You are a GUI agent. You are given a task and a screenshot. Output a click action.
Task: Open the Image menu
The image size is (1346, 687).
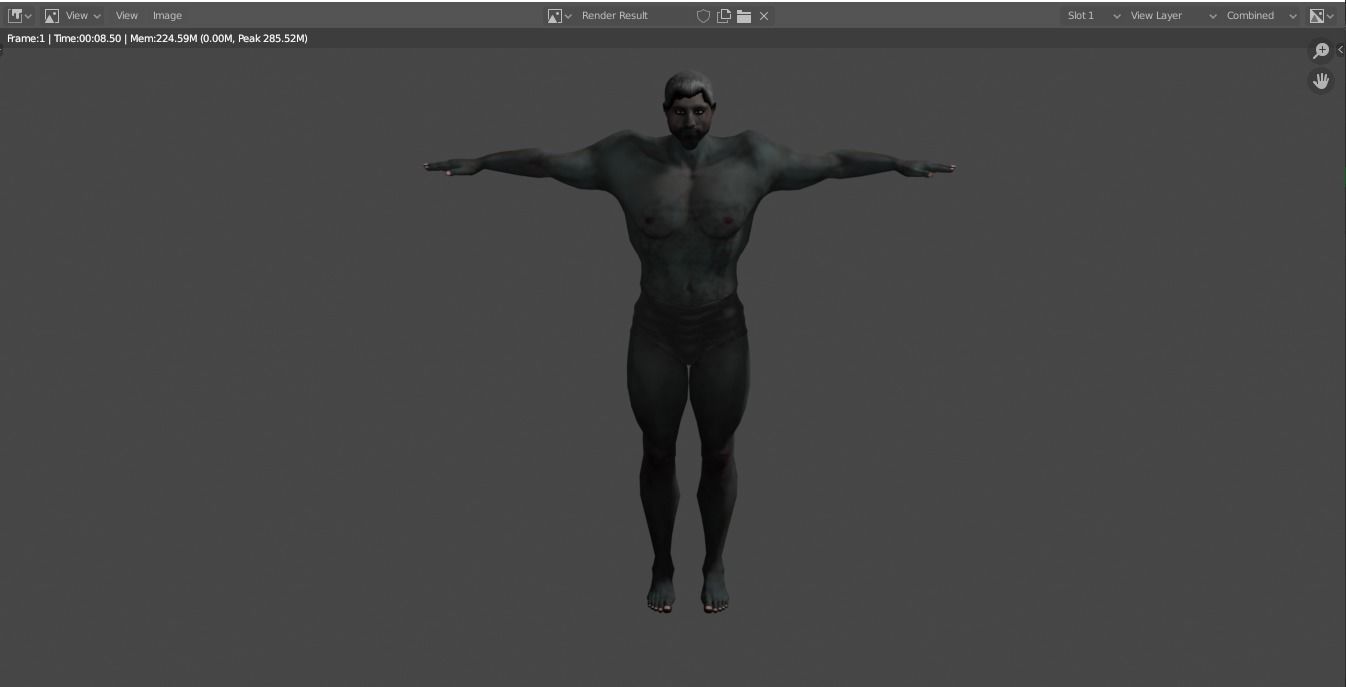pos(167,16)
